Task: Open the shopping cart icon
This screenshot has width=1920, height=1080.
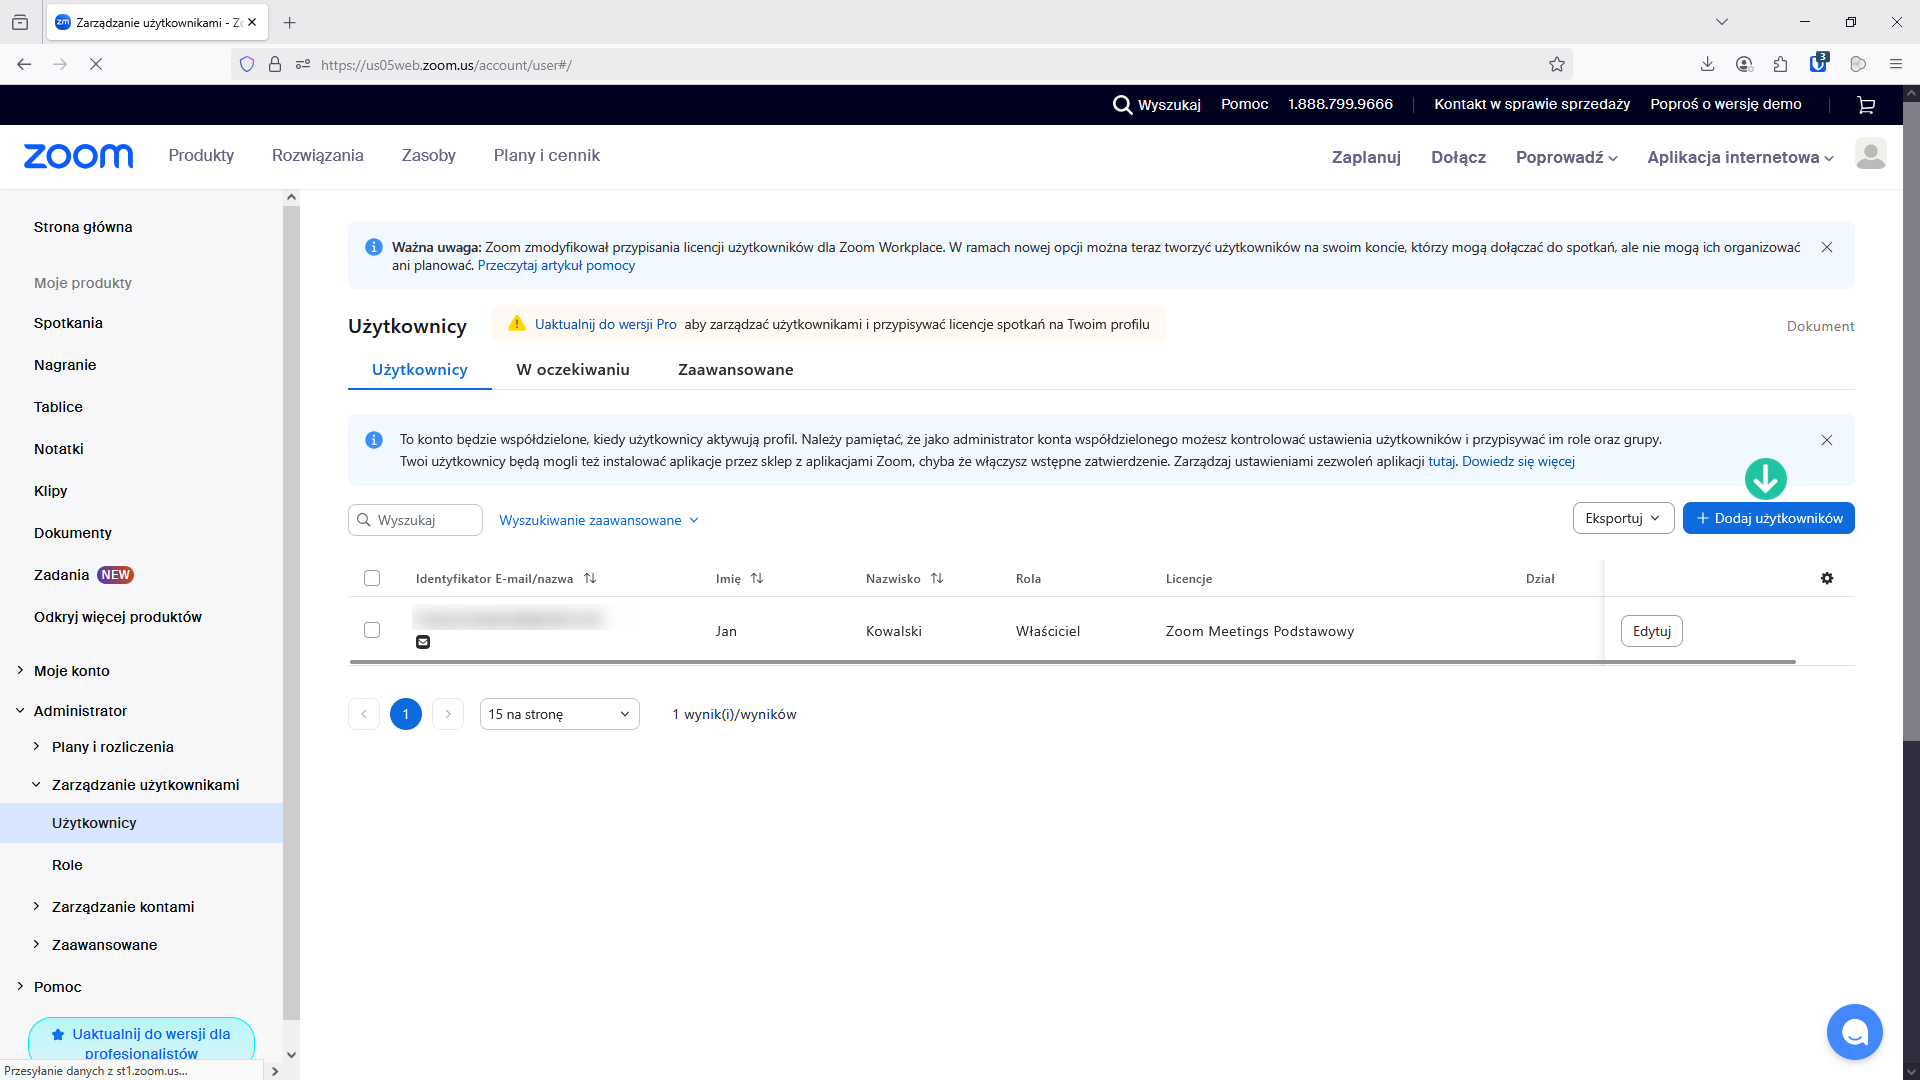Action: pos(1866,105)
